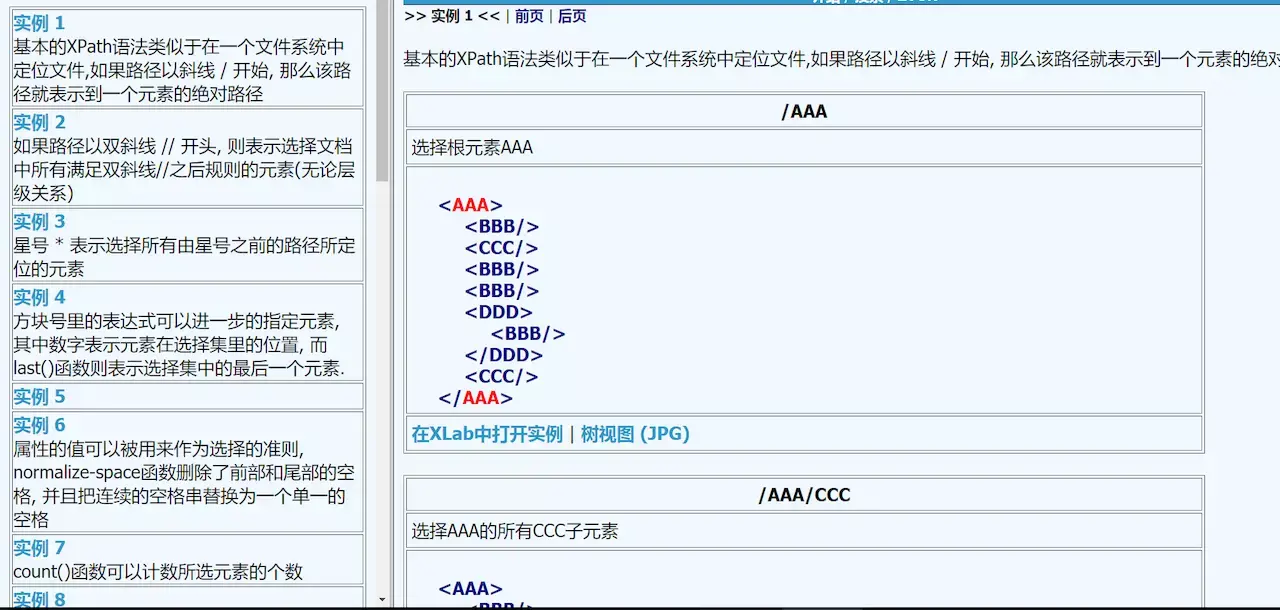The image size is (1280, 610).
Task: Click the red </AAA> closing tag
Action: (x=475, y=397)
